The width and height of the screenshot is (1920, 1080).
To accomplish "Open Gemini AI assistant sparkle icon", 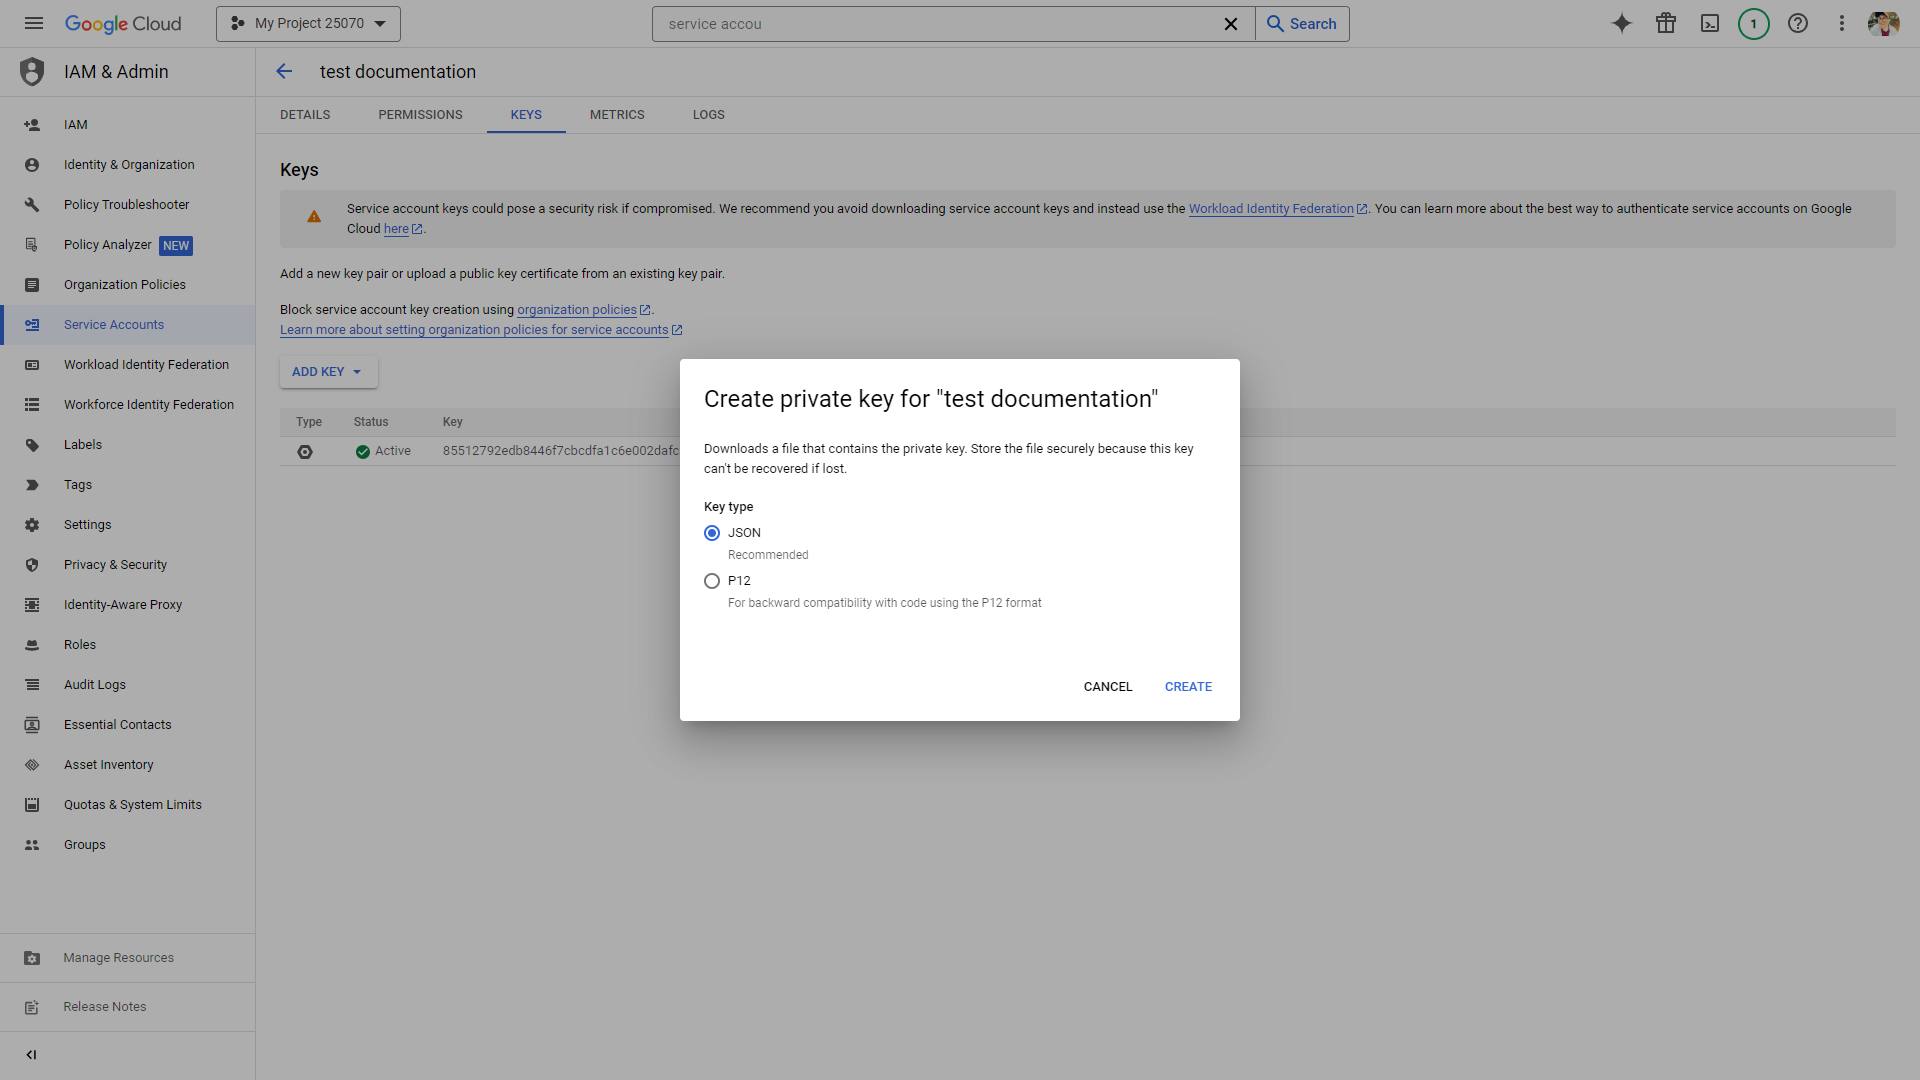I will pos(1622,24).
